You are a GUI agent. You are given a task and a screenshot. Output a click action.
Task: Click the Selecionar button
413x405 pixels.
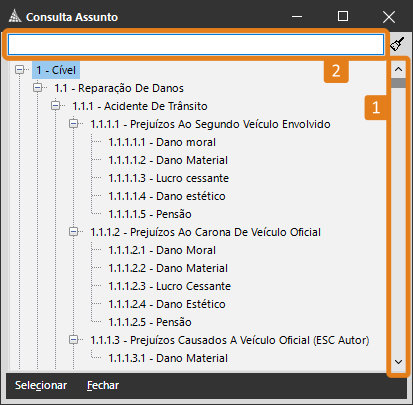pos(41,385)
